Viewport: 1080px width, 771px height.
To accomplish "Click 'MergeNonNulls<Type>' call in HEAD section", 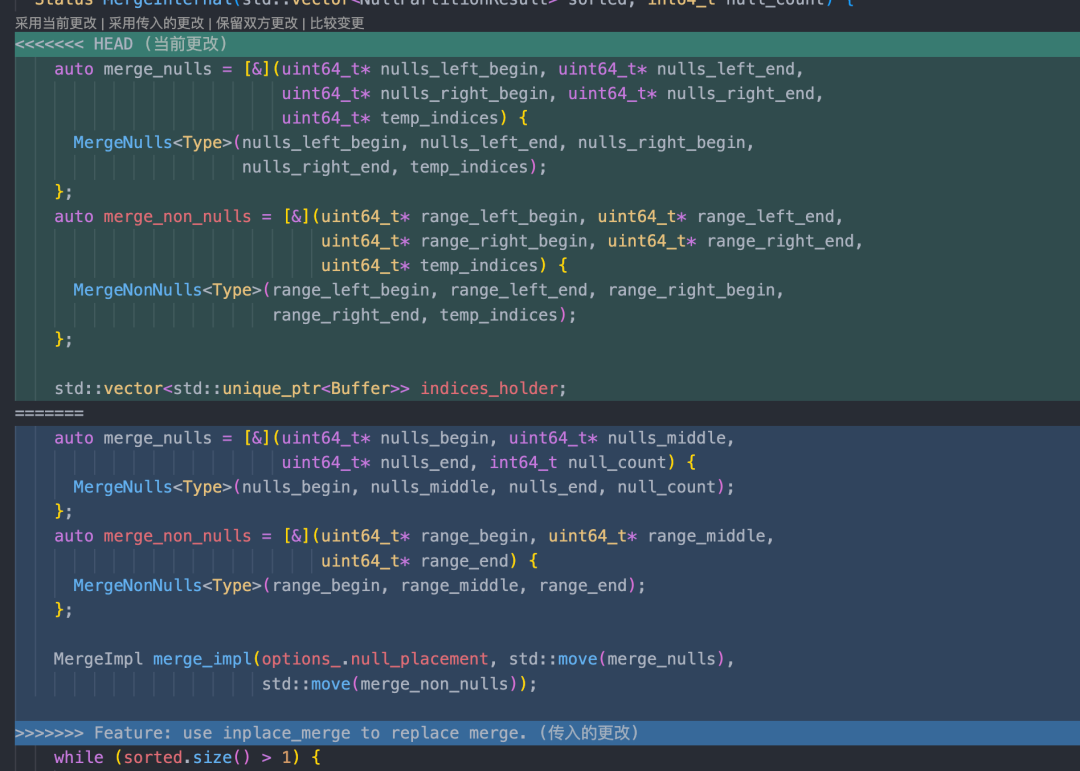I will pos(168,290).
